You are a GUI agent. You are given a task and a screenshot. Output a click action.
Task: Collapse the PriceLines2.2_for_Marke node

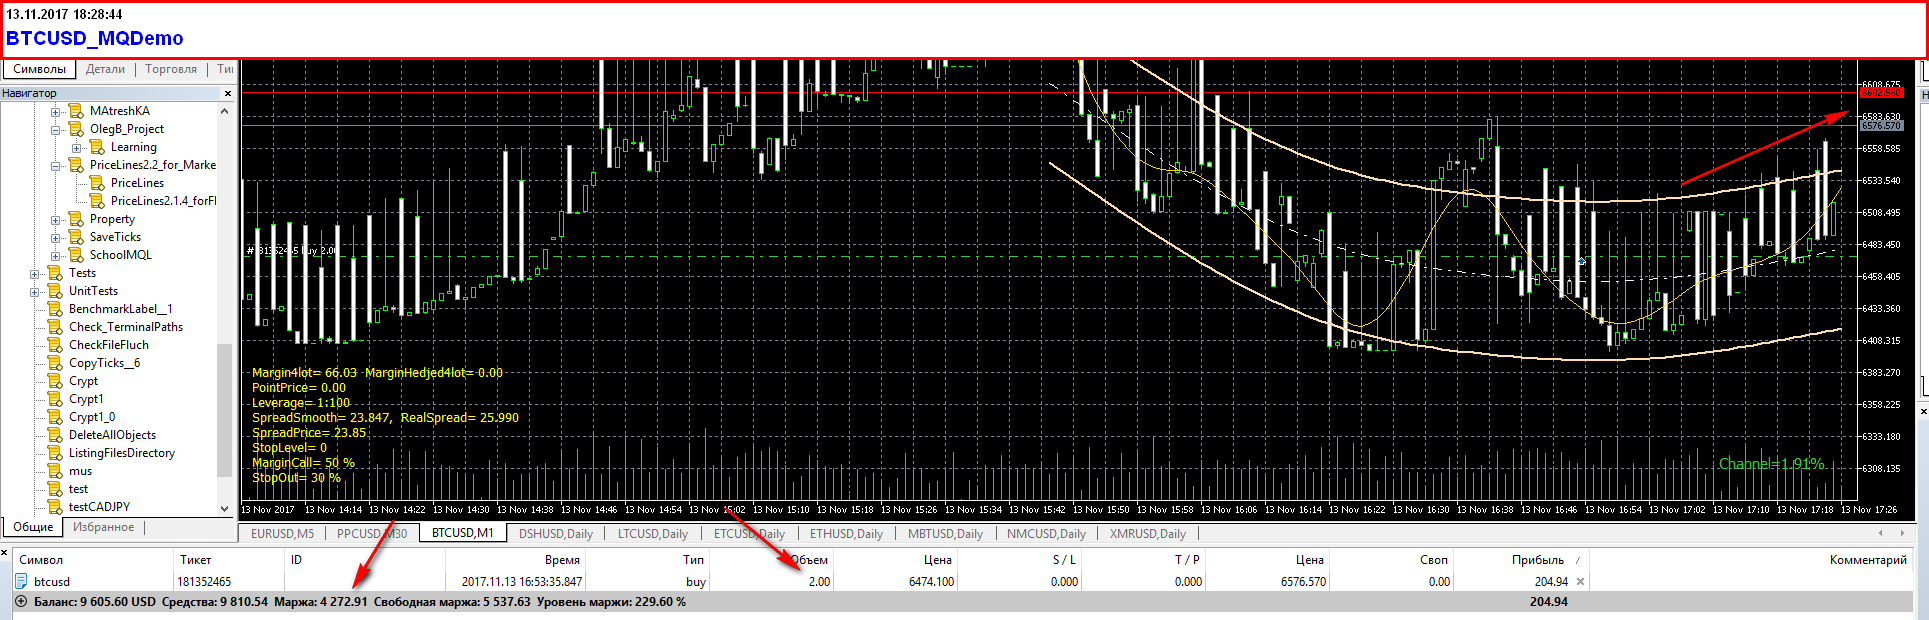click(x=56, y=165)
